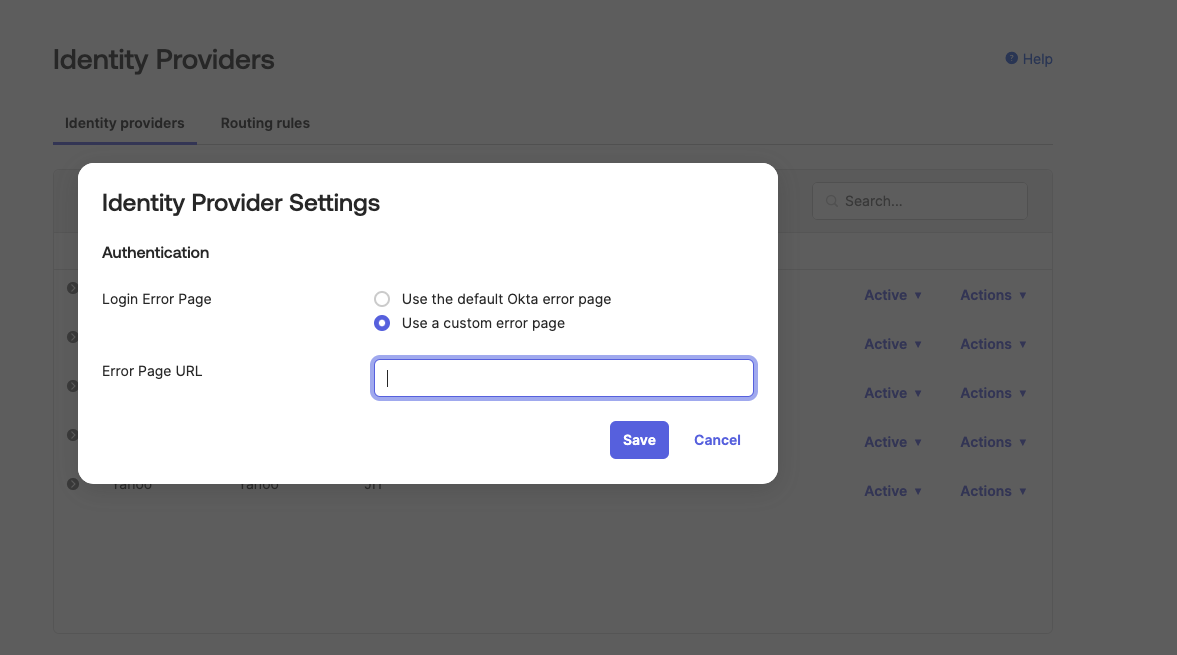Select "Use a custom error page" option

381,323
